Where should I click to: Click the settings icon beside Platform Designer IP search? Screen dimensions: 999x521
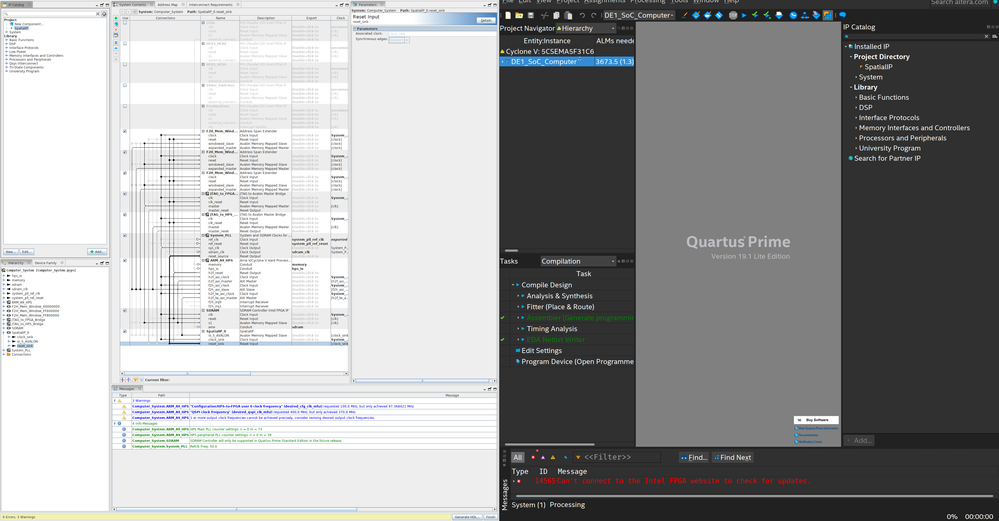click(x=104, y=13)
